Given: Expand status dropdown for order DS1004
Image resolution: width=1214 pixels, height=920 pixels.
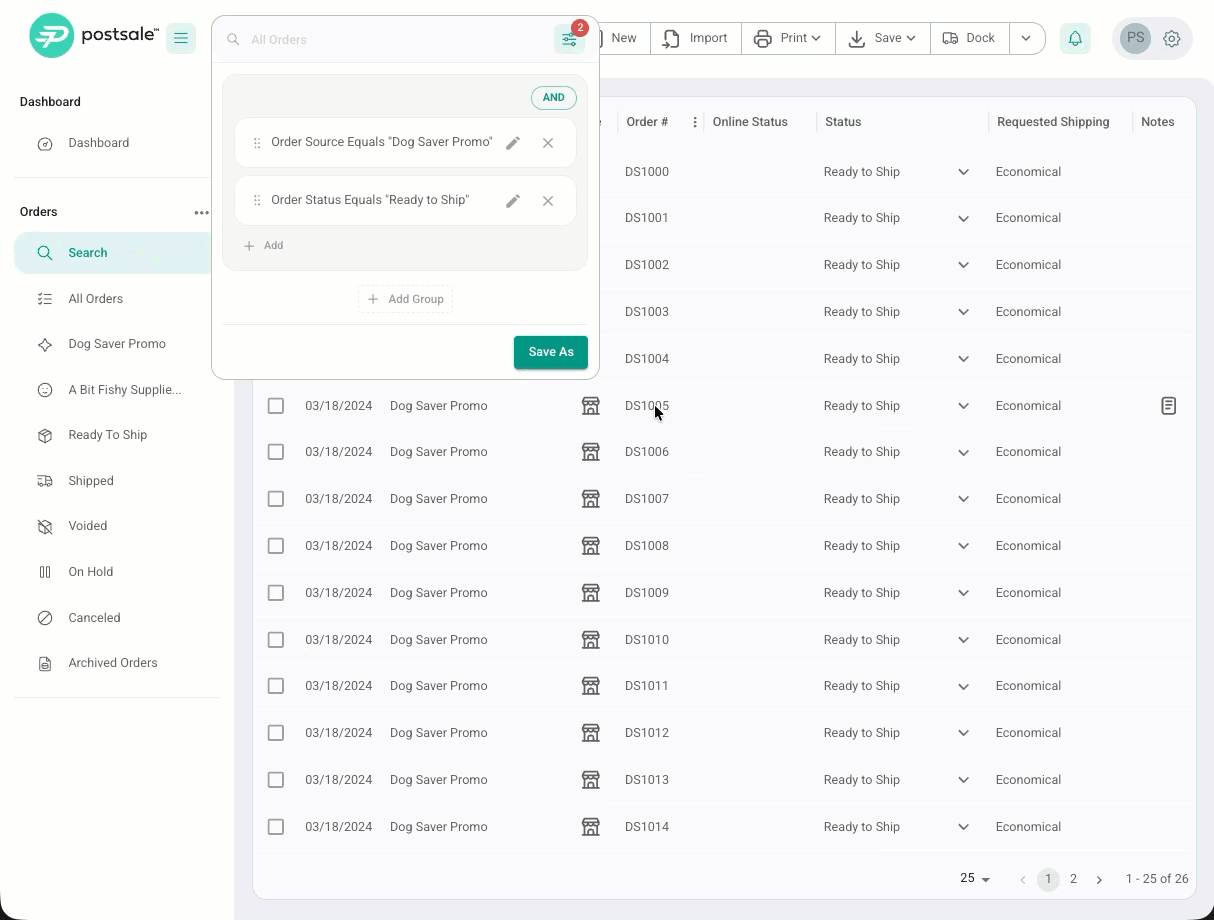Looking at the screenshot, I should (x=964, y=359).
